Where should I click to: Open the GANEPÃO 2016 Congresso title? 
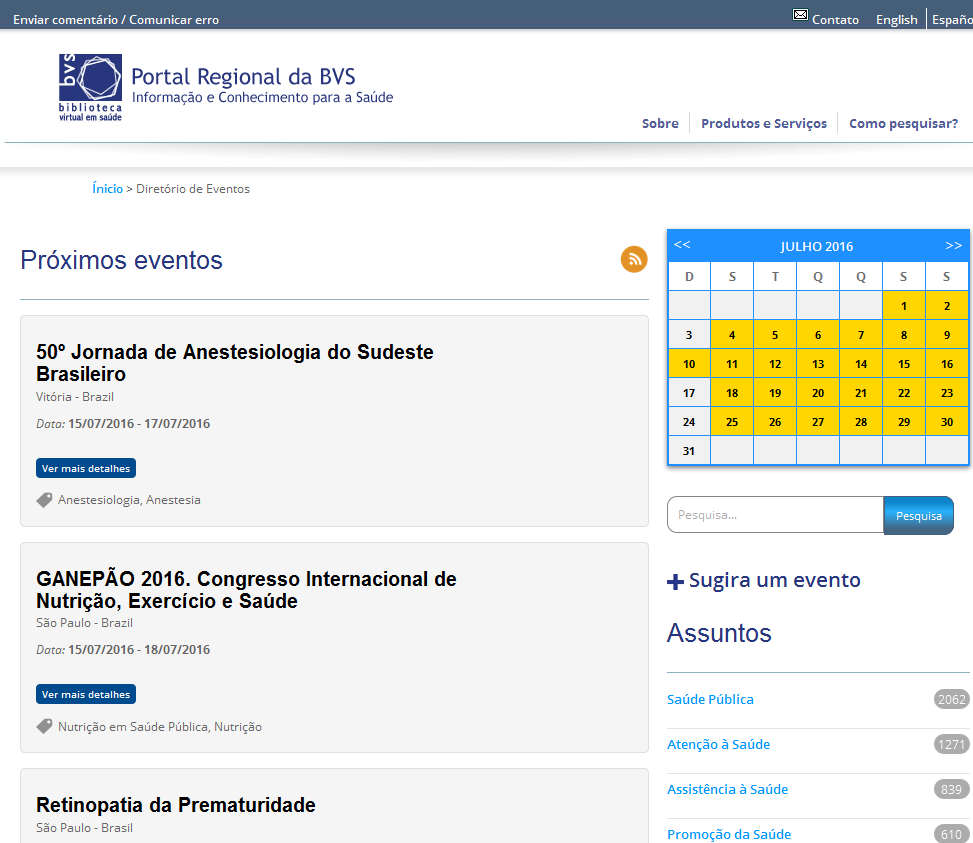[x=246, y=590]
